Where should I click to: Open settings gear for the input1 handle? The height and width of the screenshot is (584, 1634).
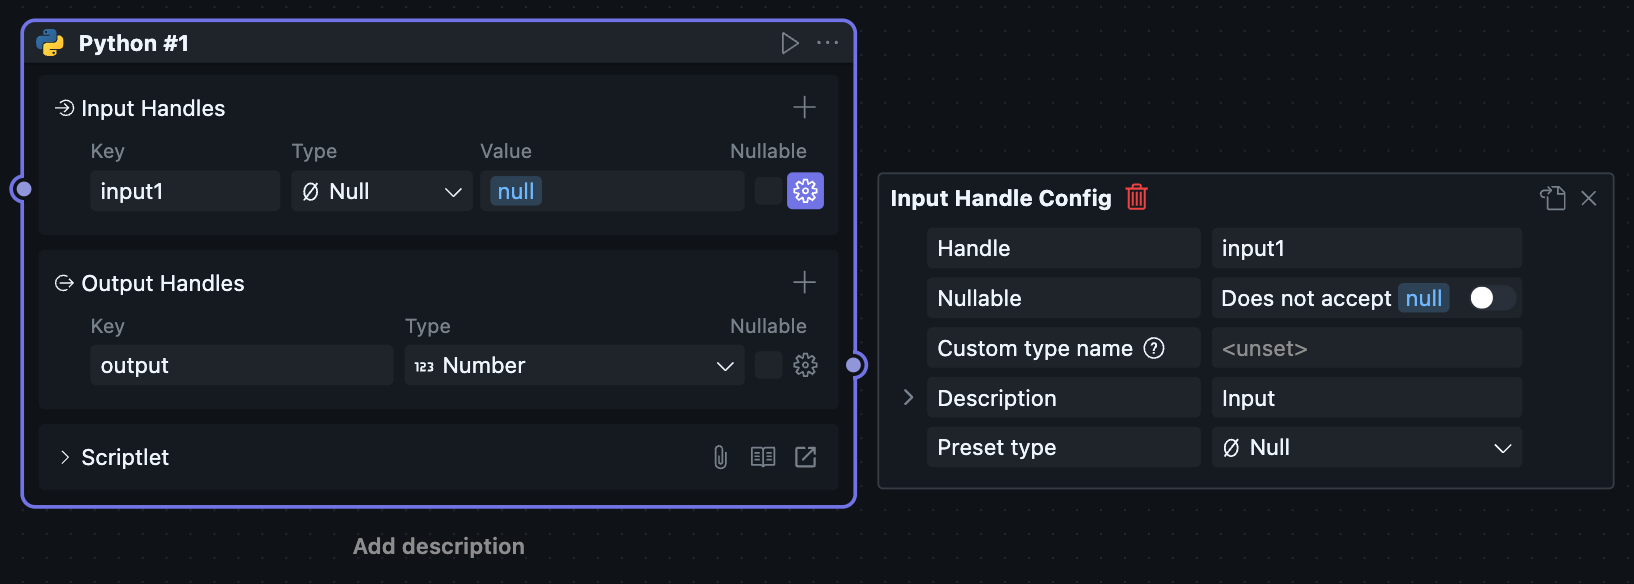pyautogui.click(x=805, y=191)
